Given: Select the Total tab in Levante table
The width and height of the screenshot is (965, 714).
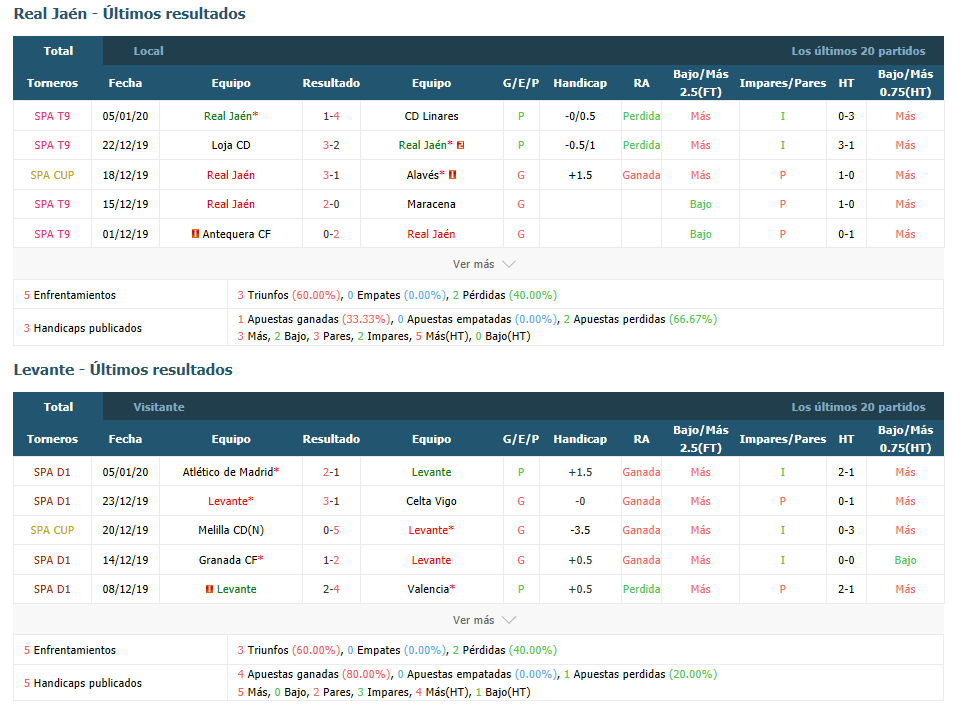Looking at the screenshot, I should point(58,407).
